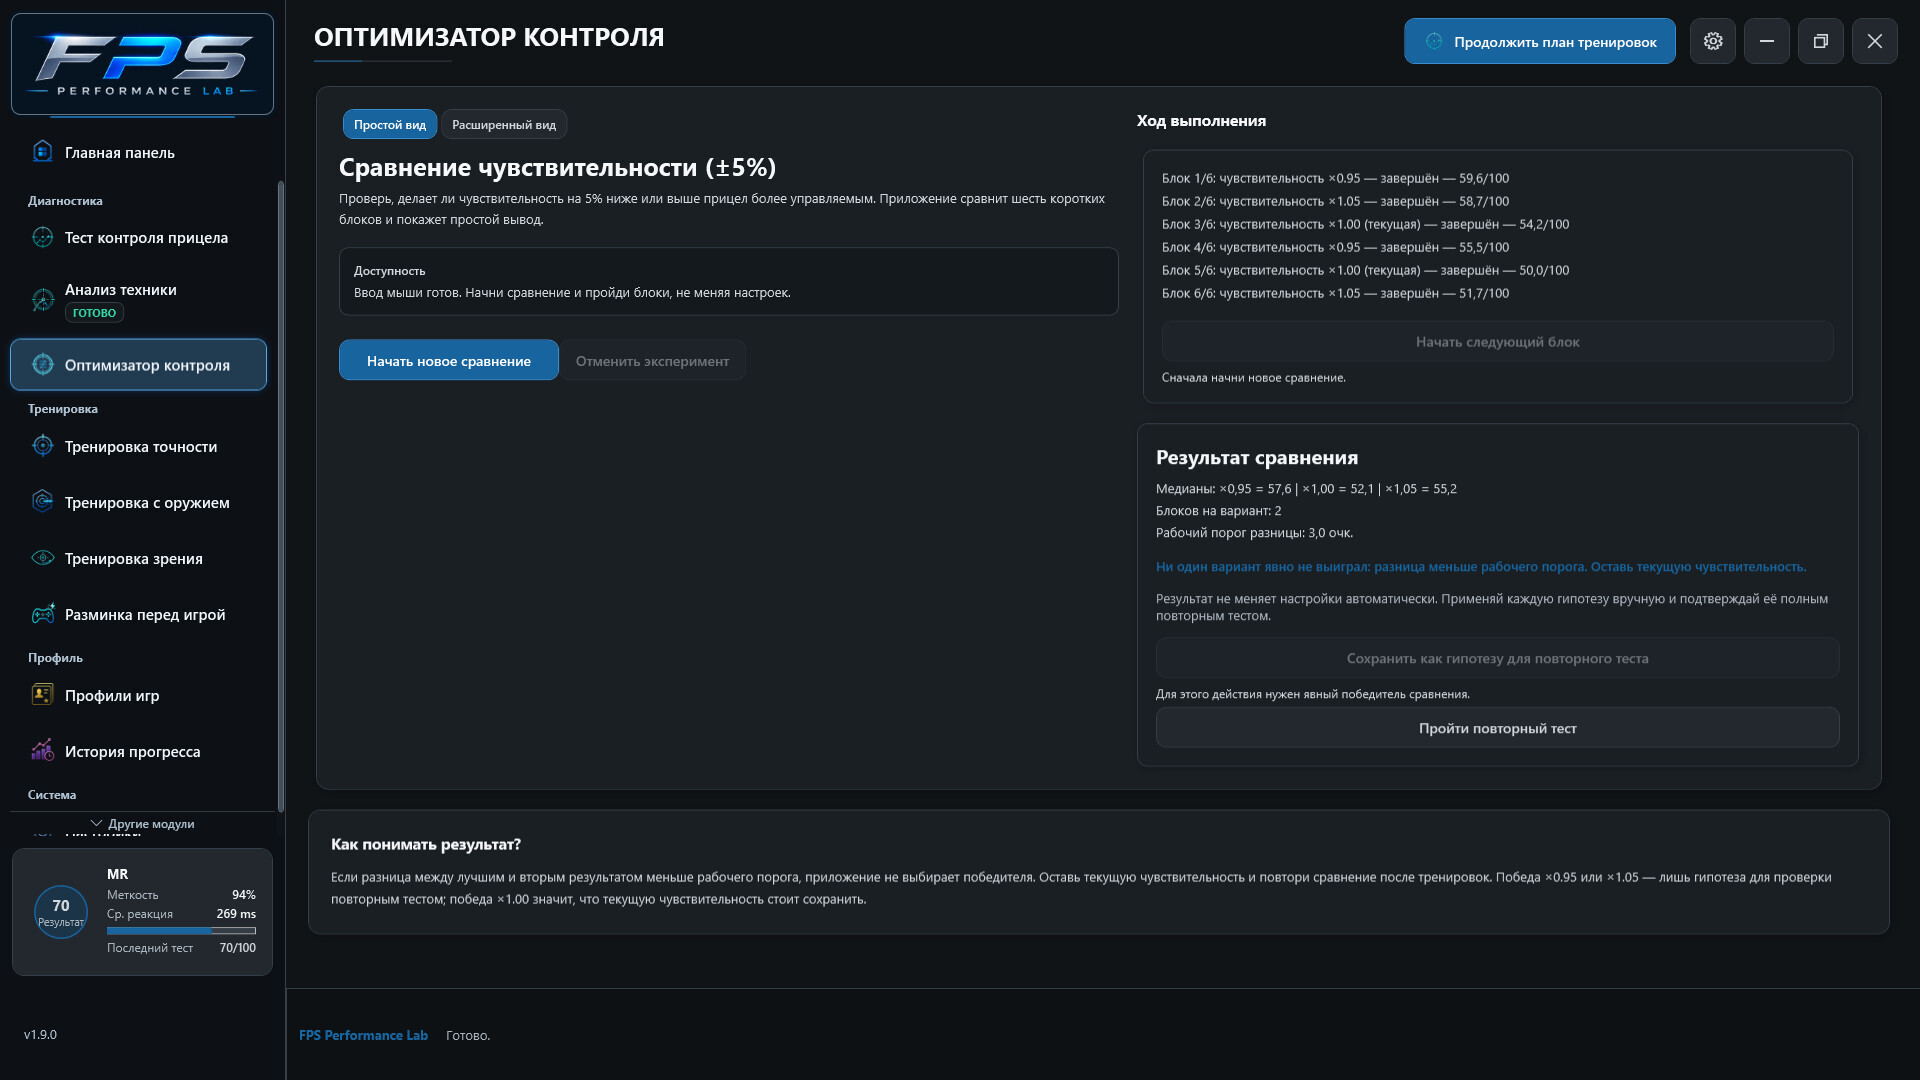Click the Меткость 94% value
The width and height of the screenshot is (1920, 1080).
(x=243, y=895)
